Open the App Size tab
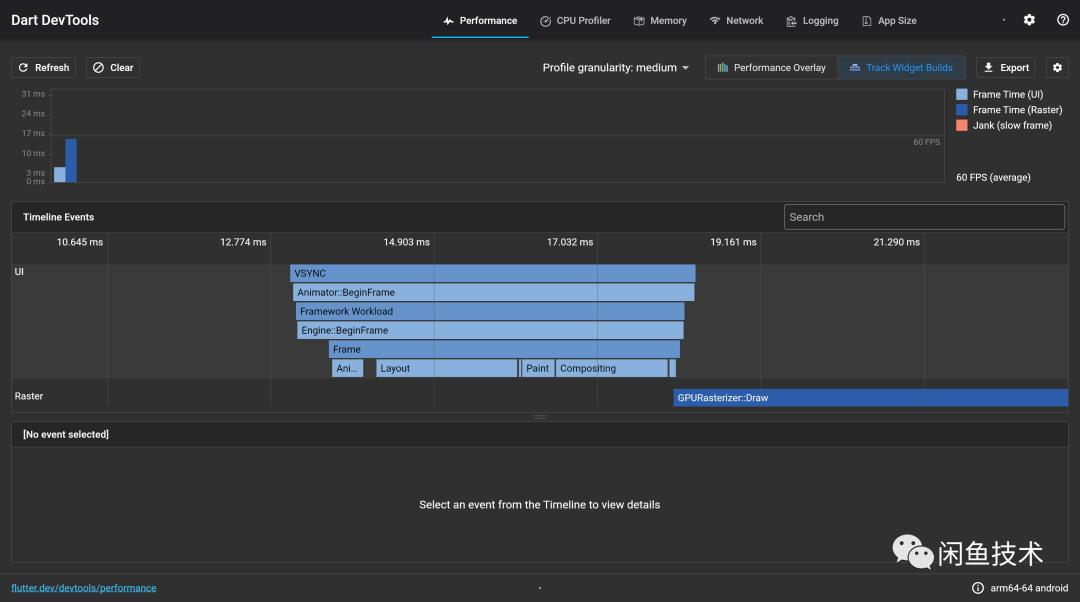This screenshot has height=602, width=1080. pos(889,20)
